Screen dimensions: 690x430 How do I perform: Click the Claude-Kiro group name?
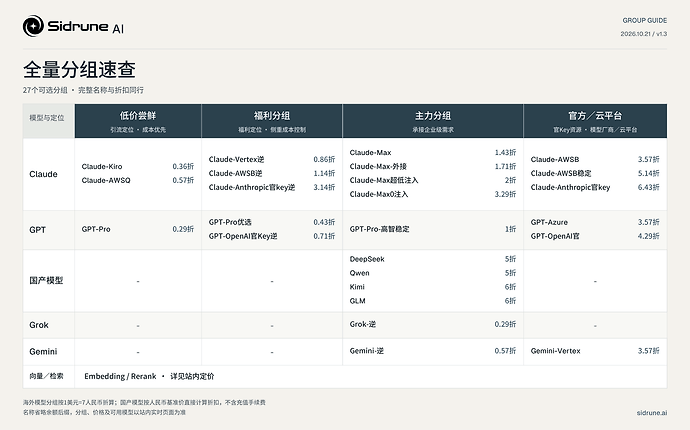pos(102,166)
